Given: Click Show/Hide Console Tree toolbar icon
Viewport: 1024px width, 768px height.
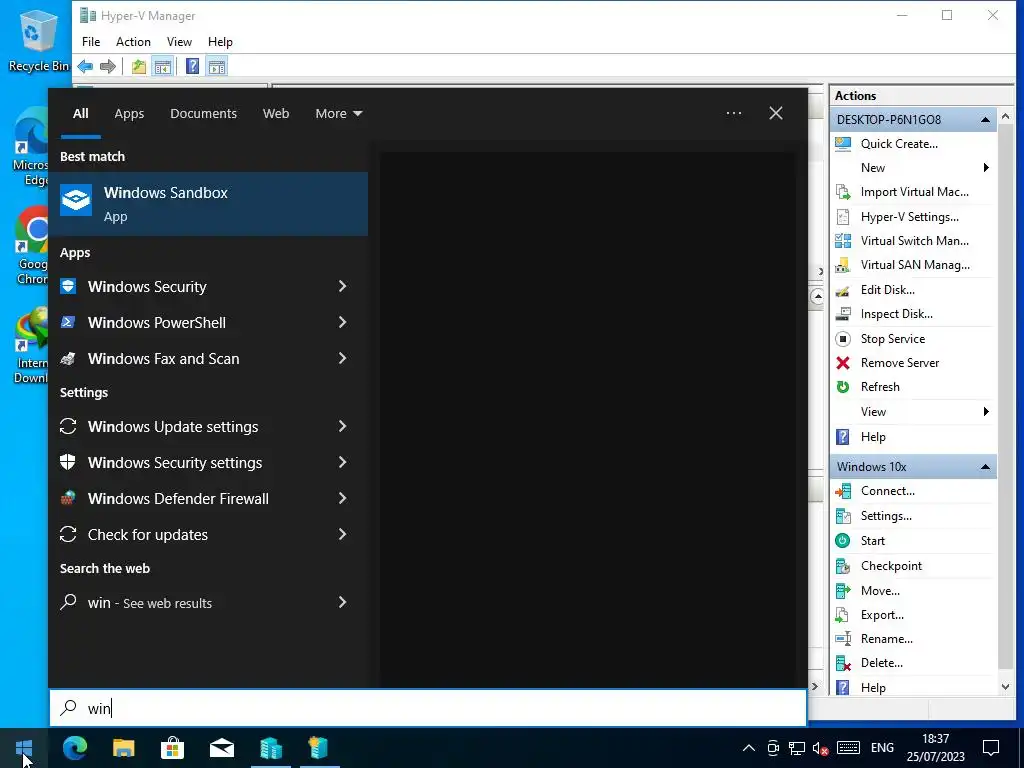Looking at the screenshot, I should point(163,67).
